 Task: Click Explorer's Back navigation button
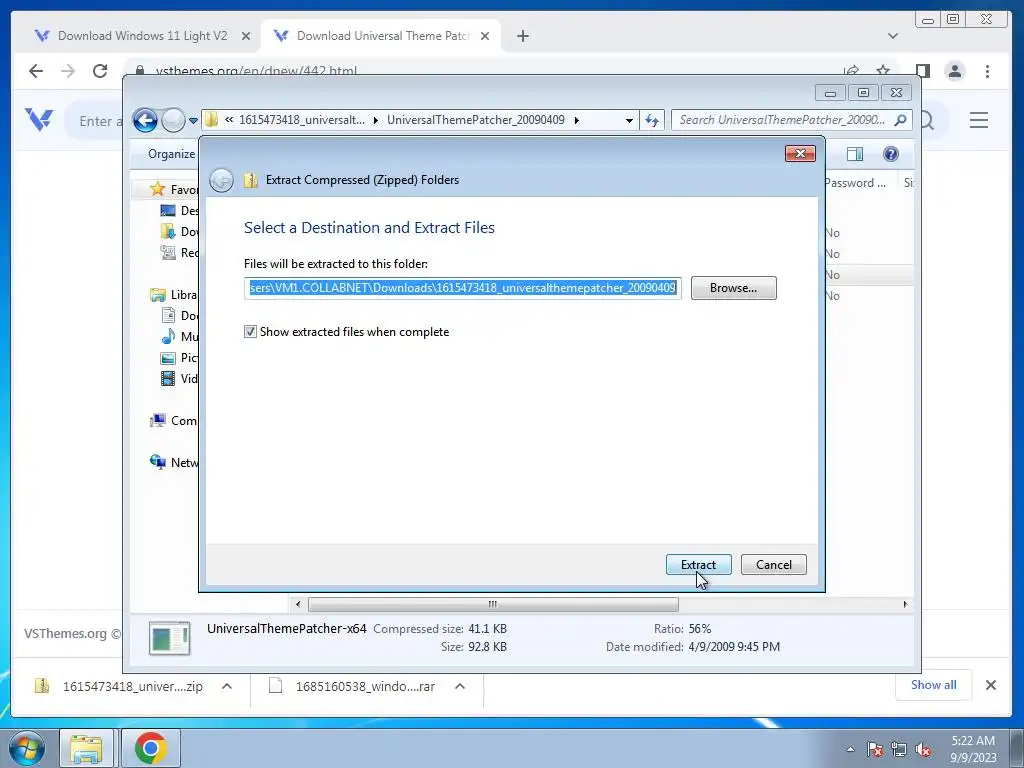(x=145, y=120)
